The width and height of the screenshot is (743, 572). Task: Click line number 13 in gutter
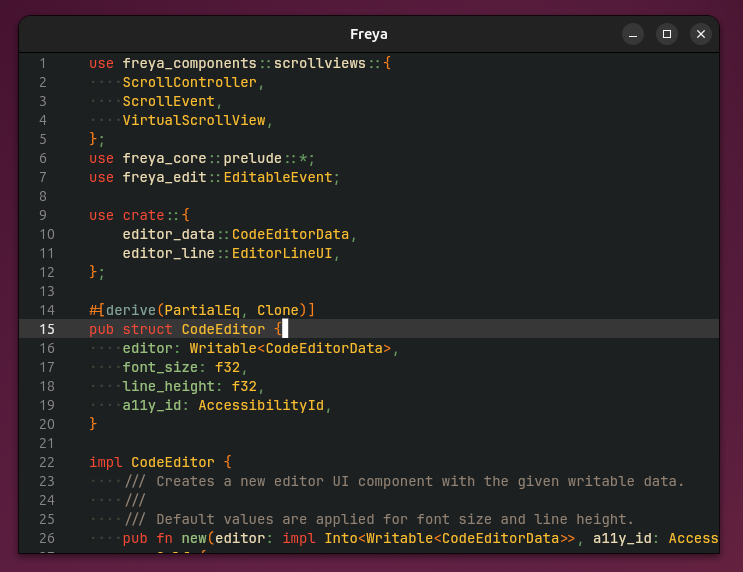47,291
